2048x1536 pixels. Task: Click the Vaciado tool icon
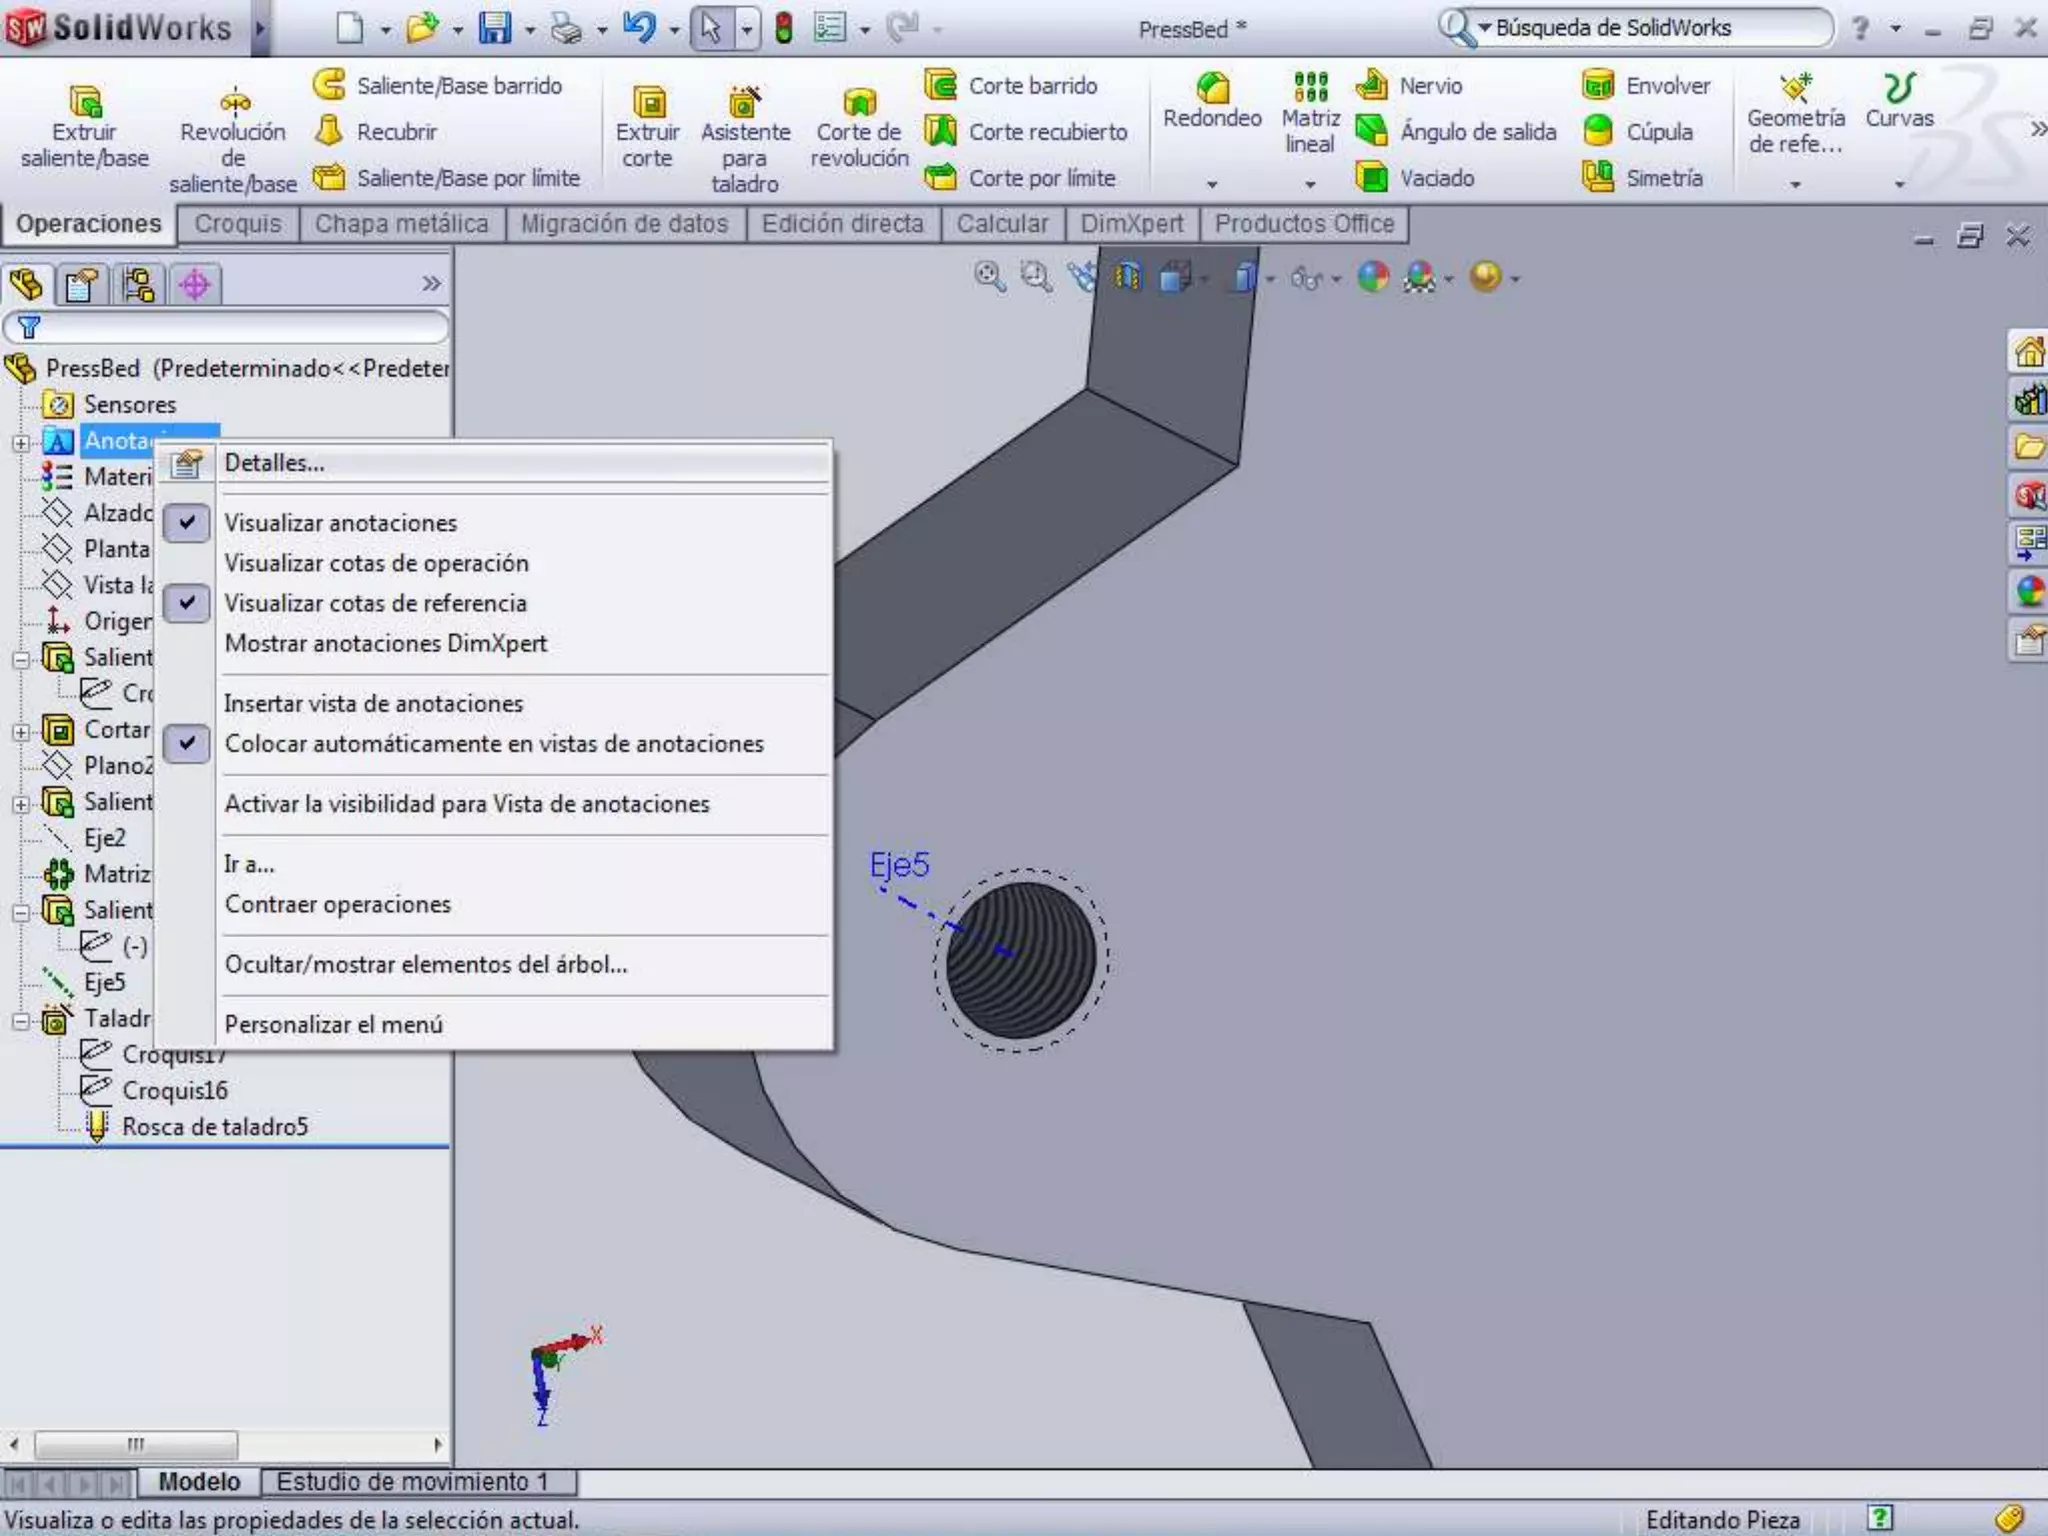[1372, 178]
